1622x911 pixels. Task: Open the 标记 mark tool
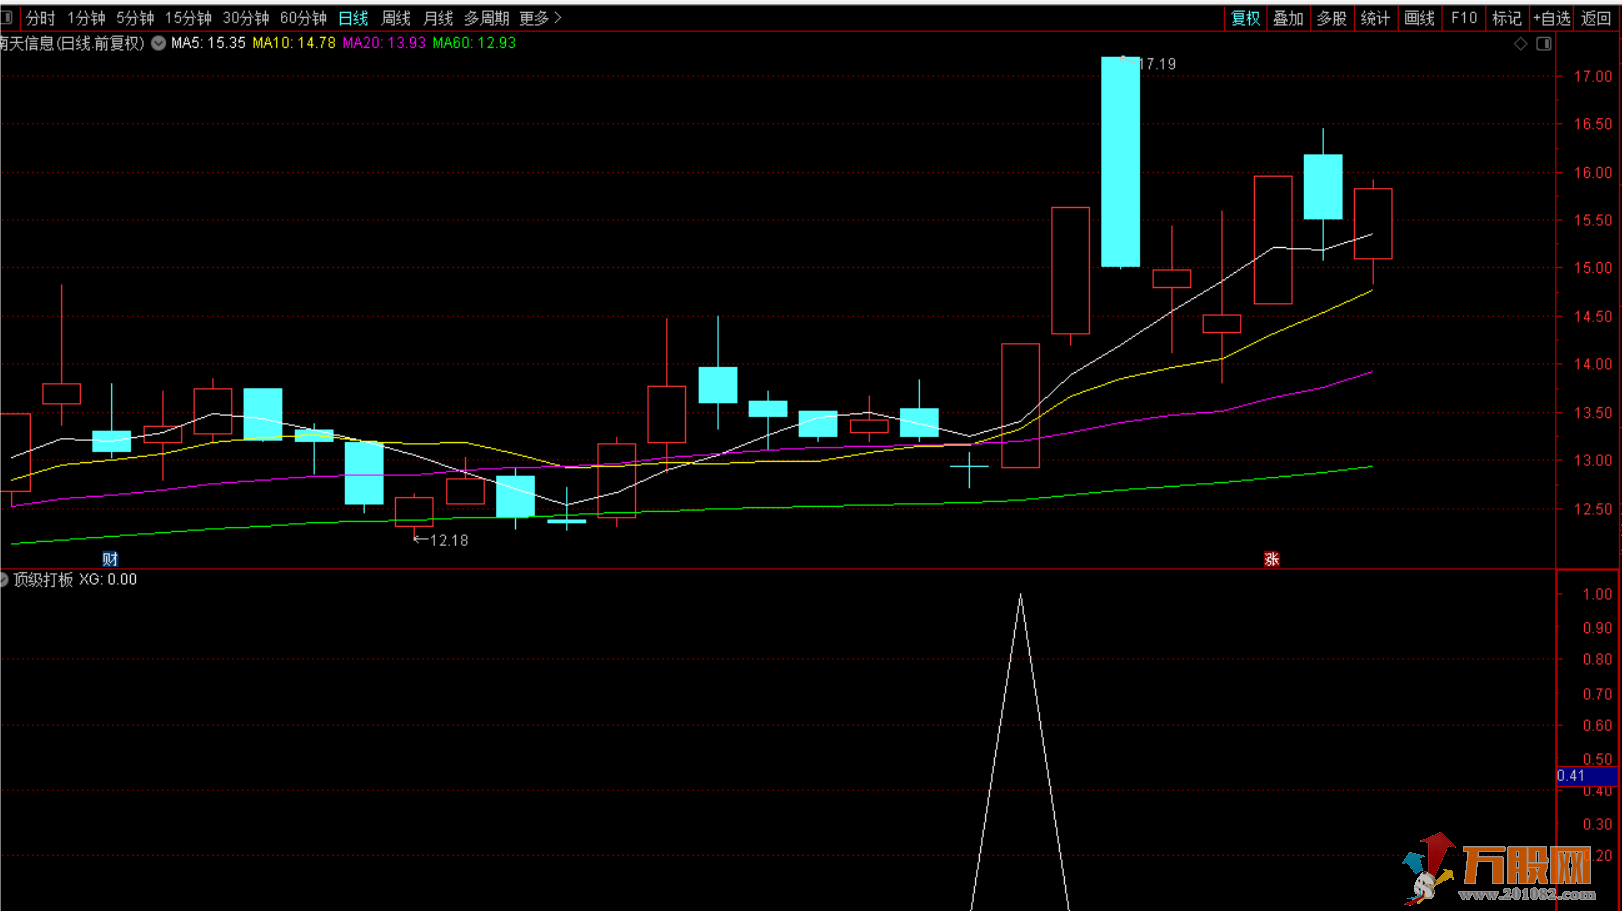pyautogui.click(x=1506, y=18)
